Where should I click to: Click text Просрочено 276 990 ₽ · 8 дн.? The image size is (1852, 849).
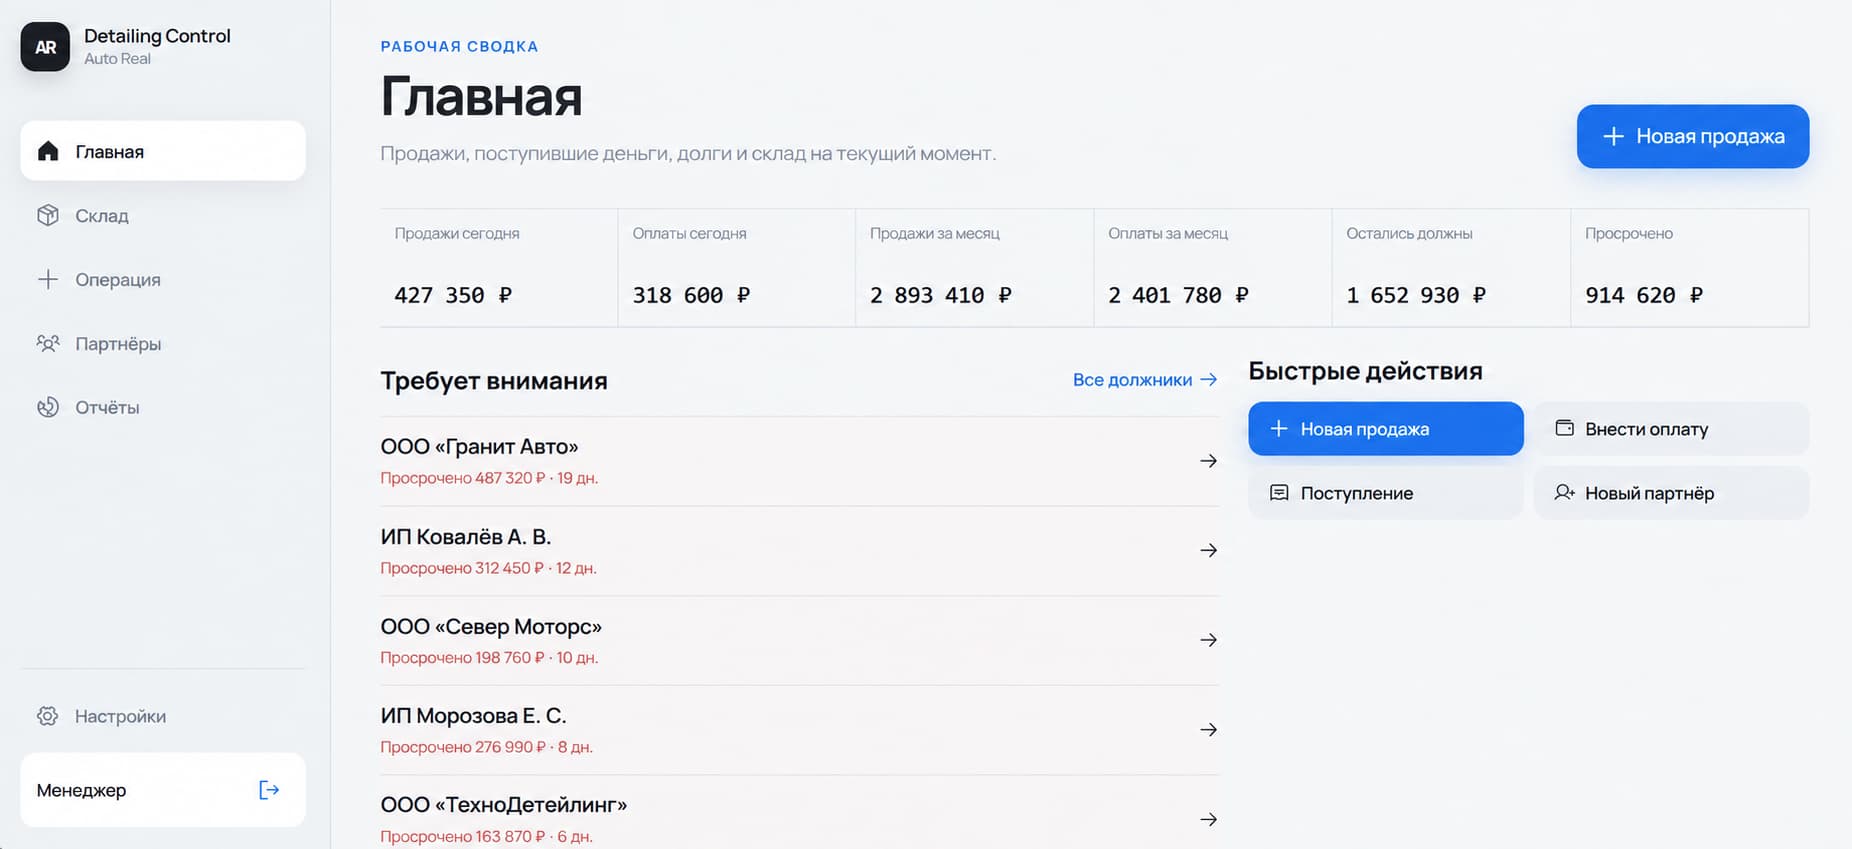coord(486,747)
